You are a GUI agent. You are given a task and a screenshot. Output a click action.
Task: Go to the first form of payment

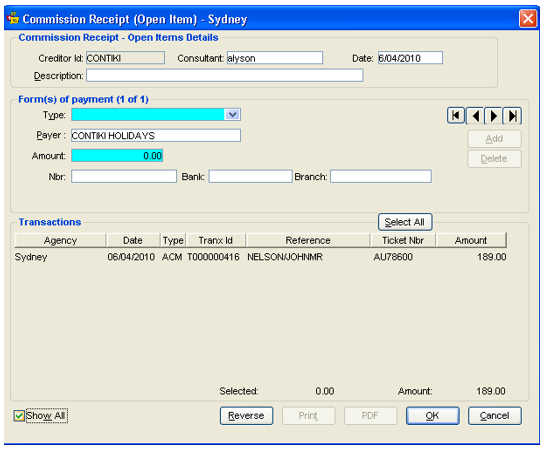tap(456, 115)
